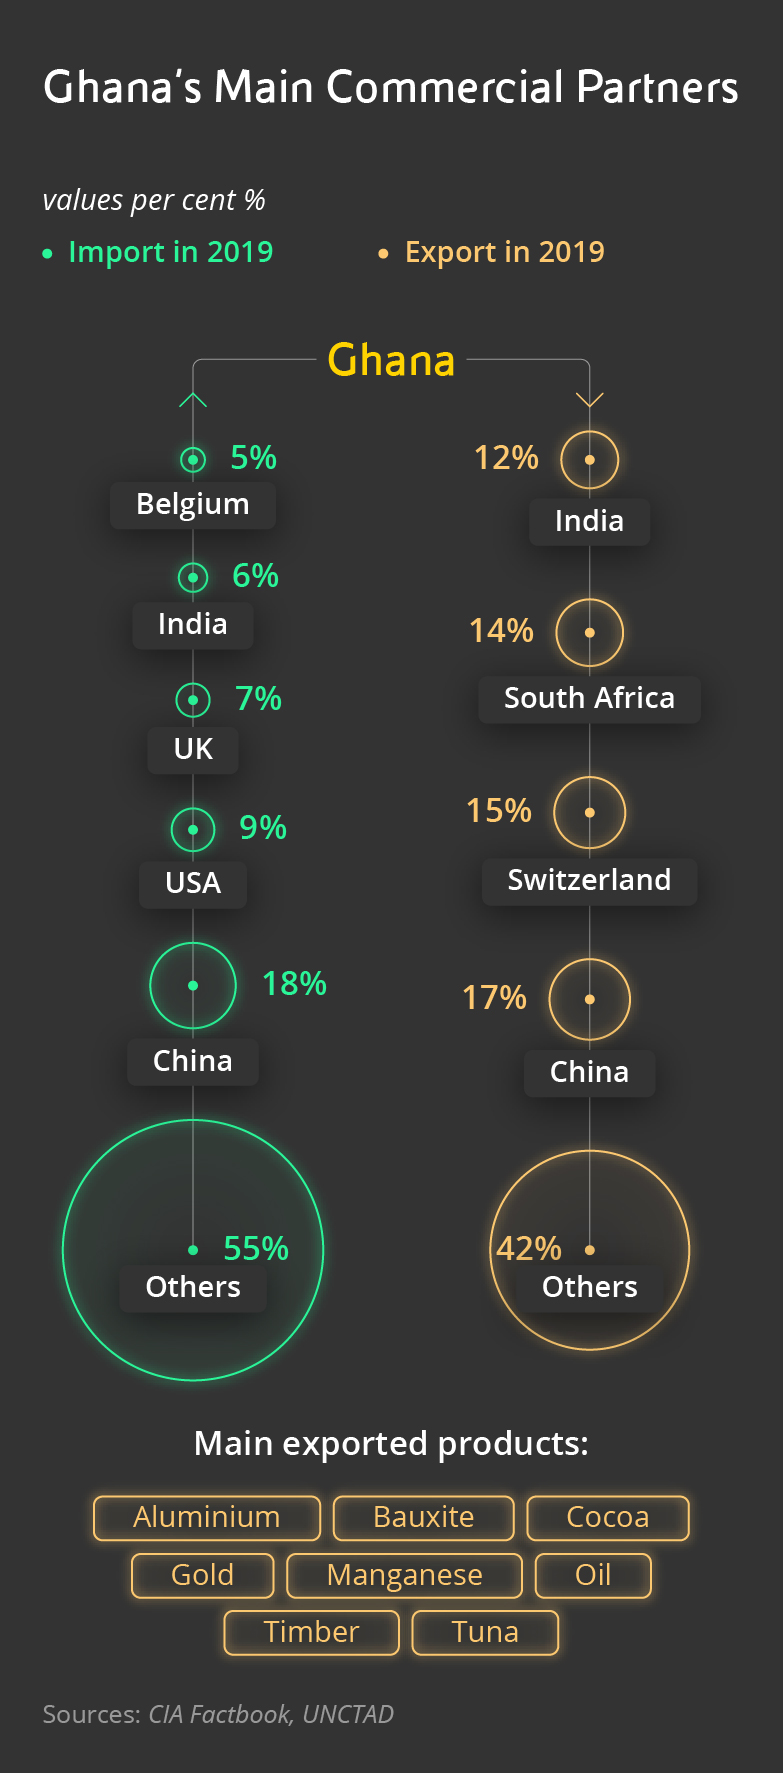Viewport: 783px width, 1773px height.
Task: Click the orange 17% China export circle
Action: [x=590, y=999]
